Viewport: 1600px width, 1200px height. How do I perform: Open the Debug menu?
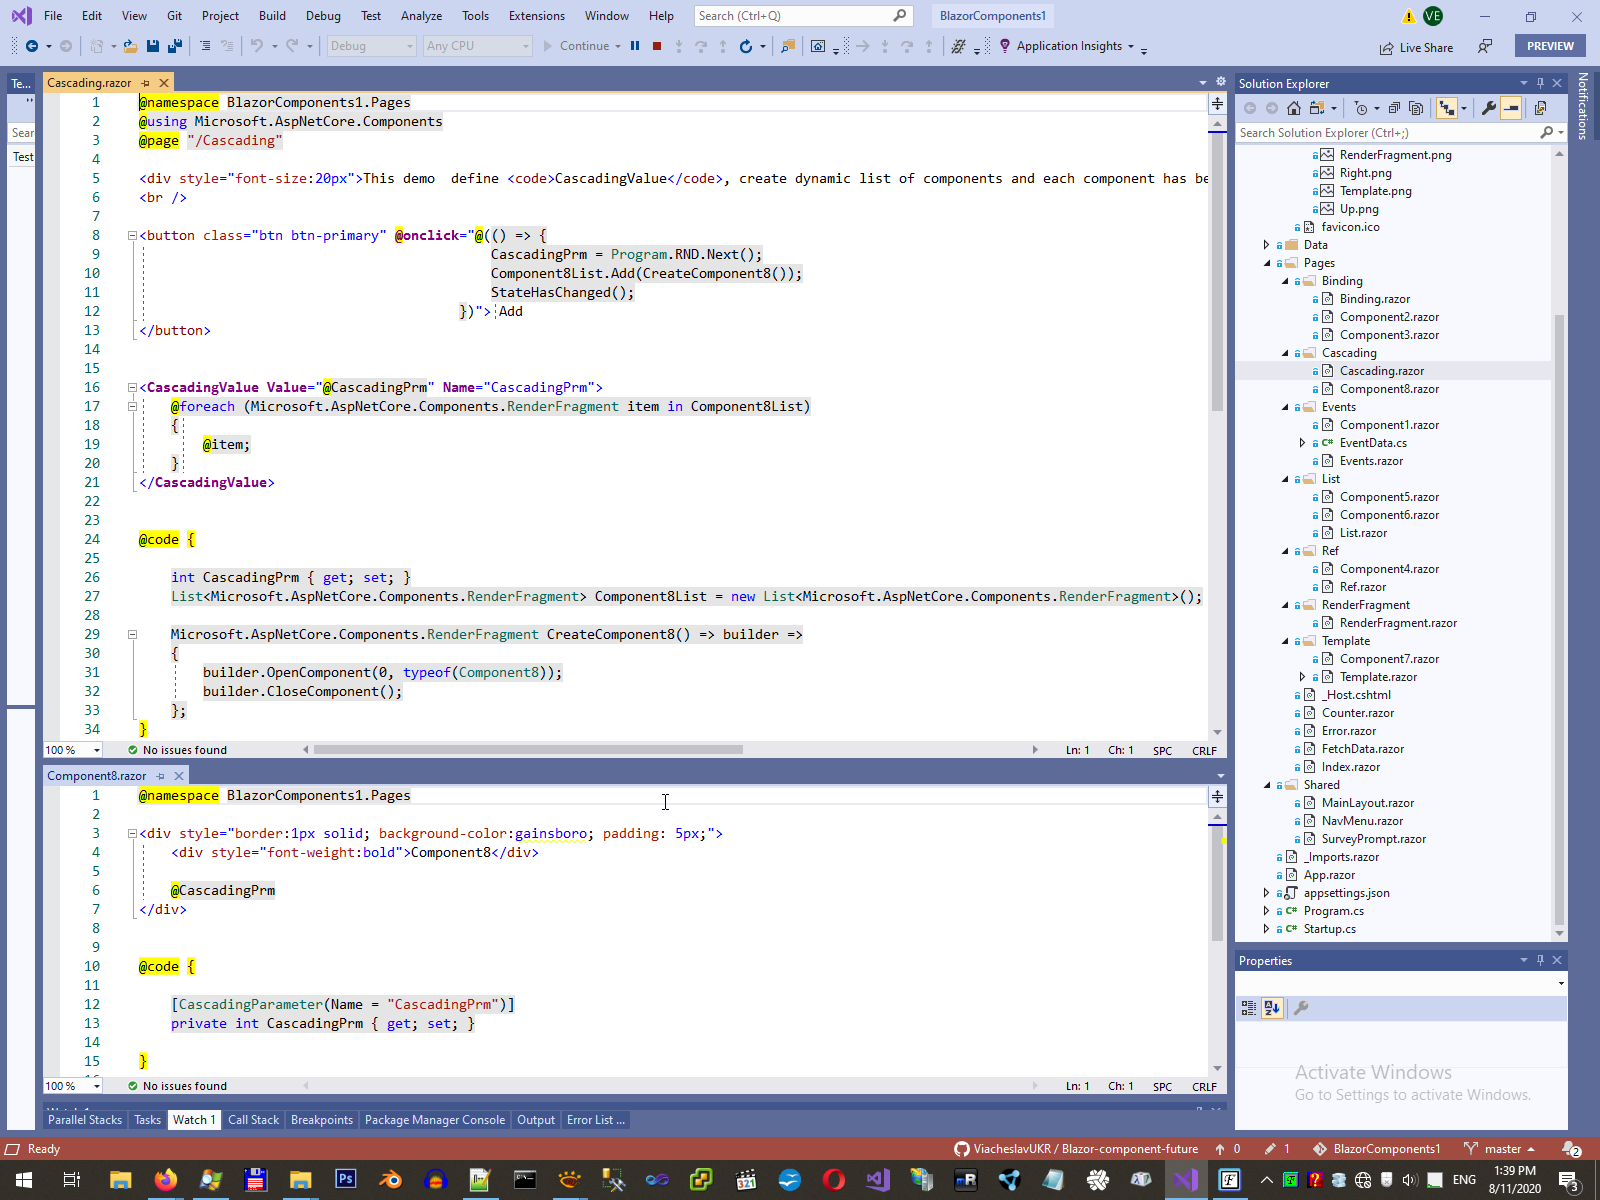(323, 16)
